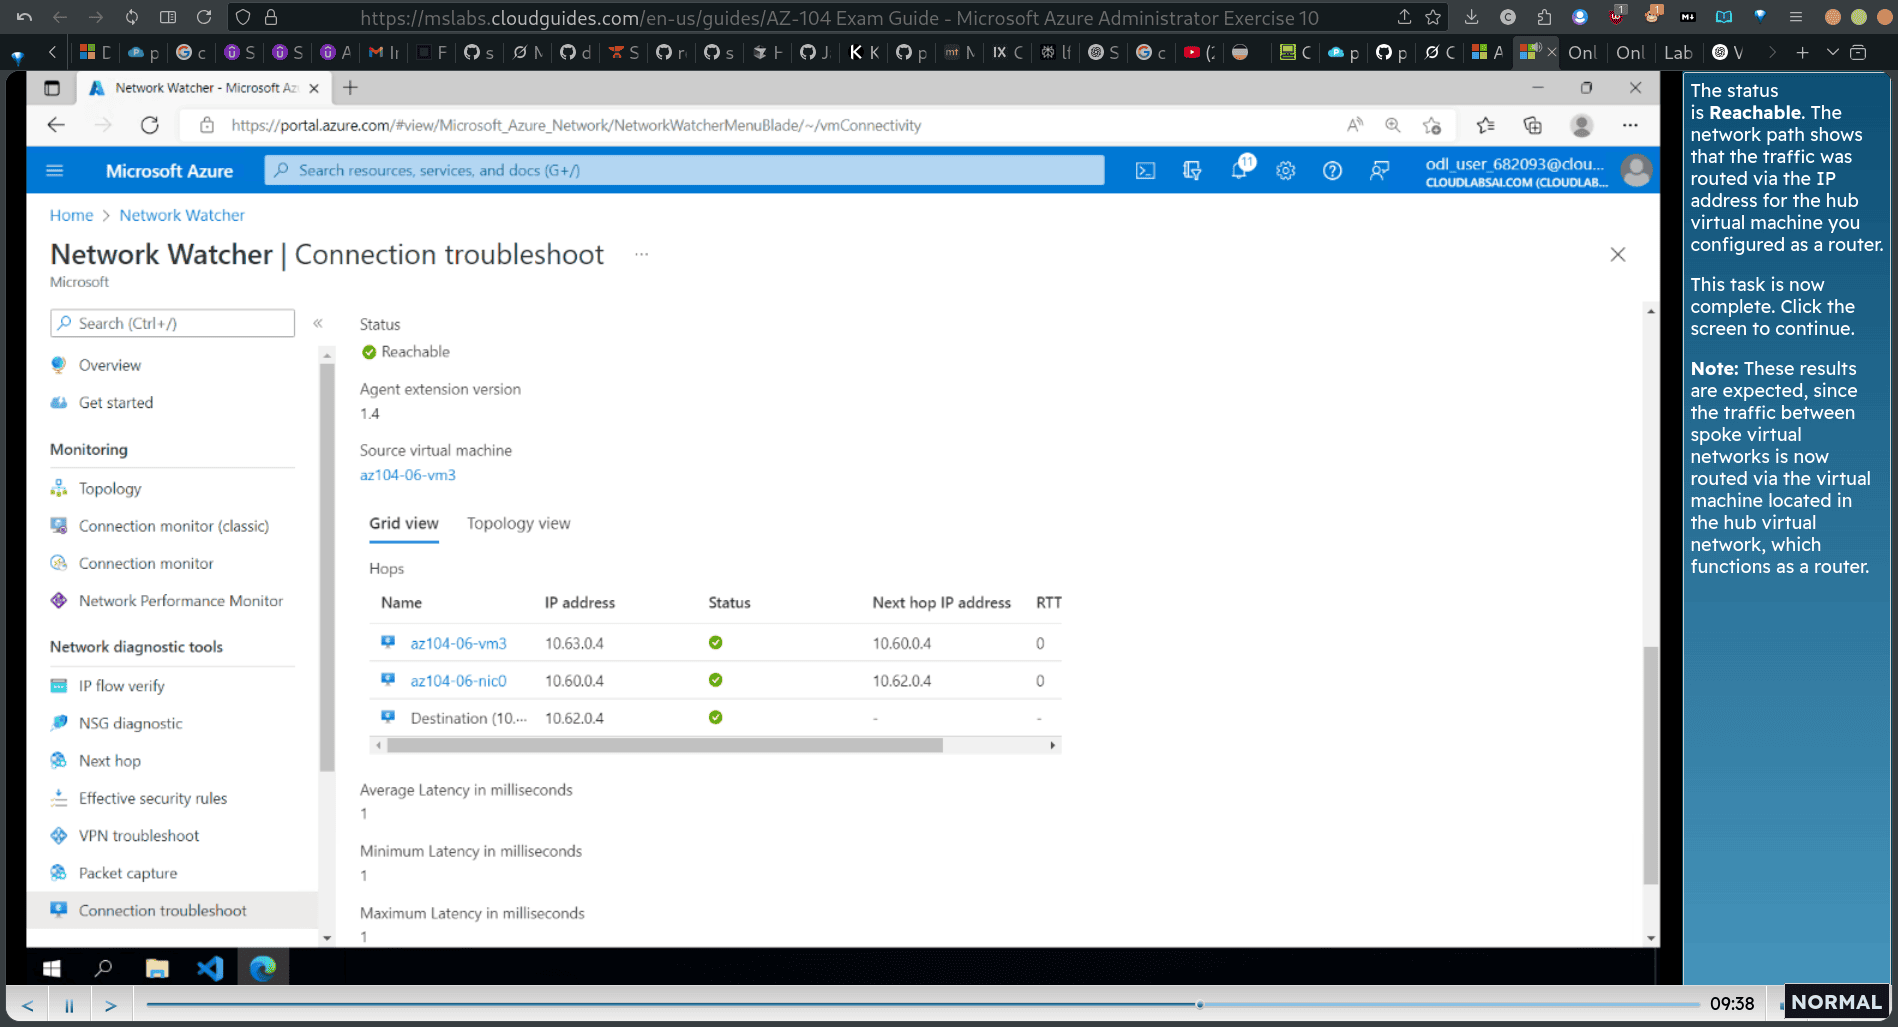The image size is (1898, 1027).
Task: Open Windows taskbar search
Action: (103, 968)
